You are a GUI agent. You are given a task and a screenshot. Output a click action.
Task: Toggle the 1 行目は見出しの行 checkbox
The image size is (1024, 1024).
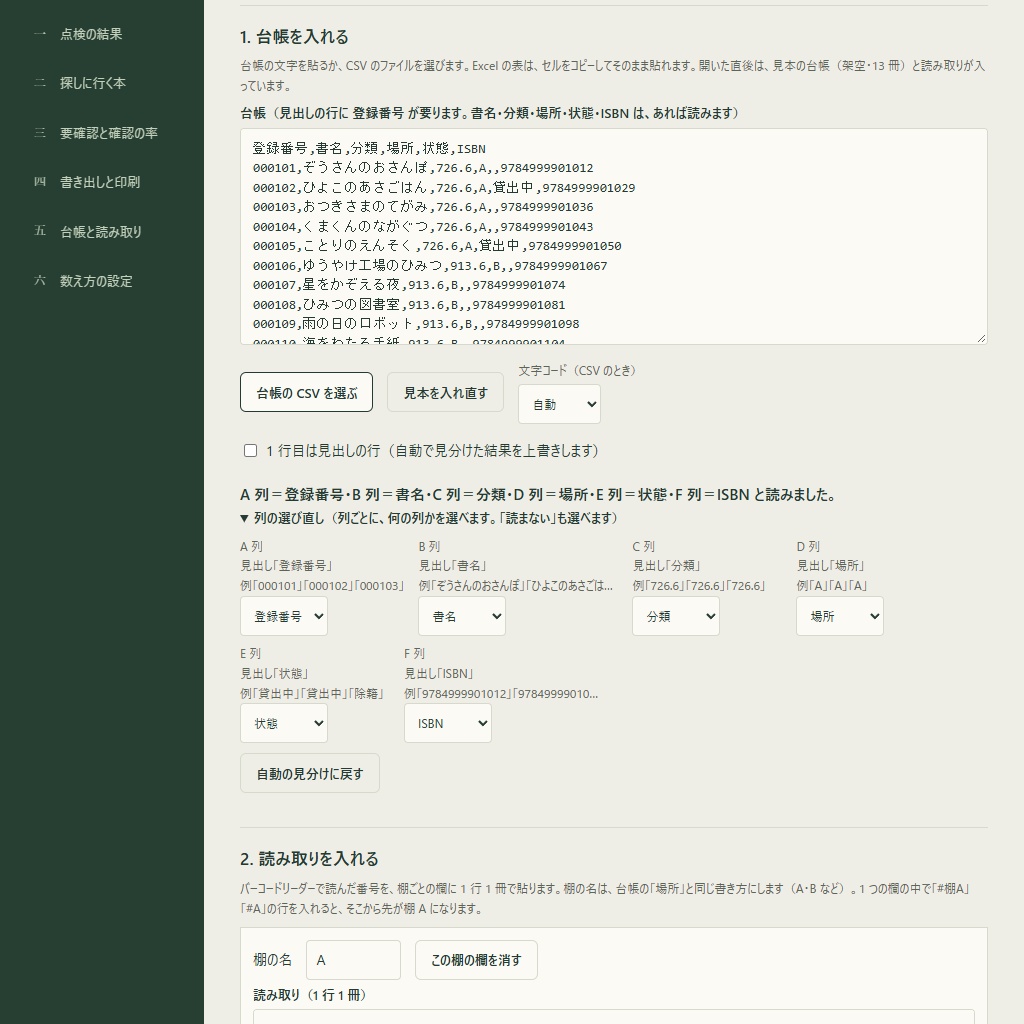[x=250, y=451]
